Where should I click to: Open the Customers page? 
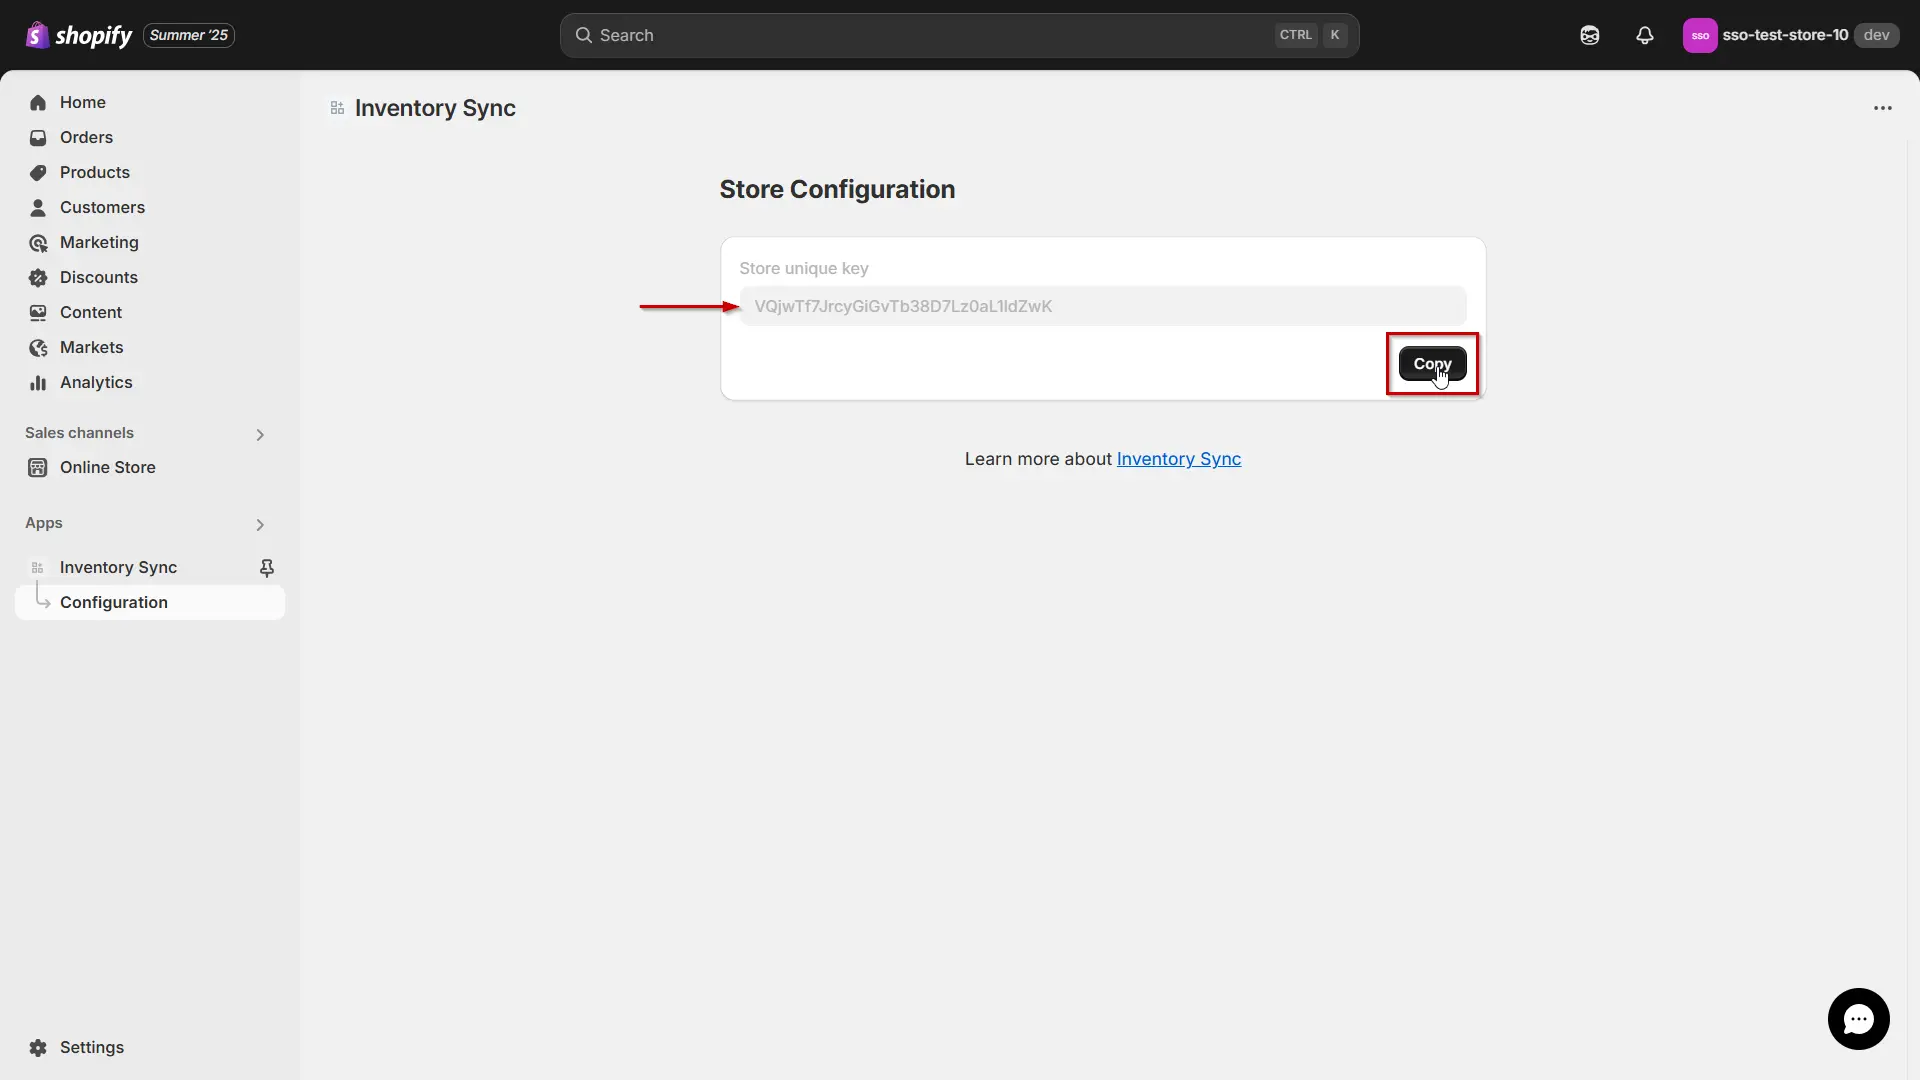click(x=101, y=207)
